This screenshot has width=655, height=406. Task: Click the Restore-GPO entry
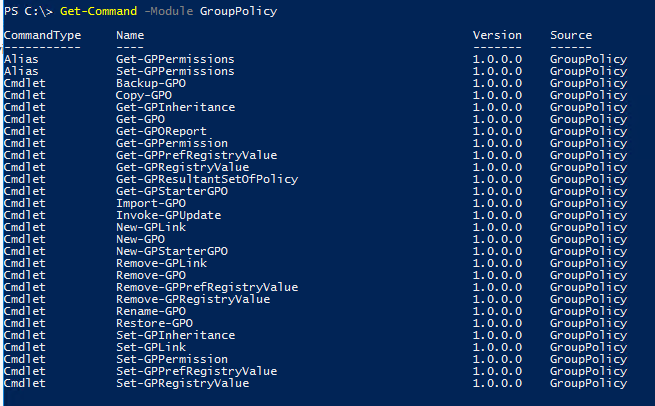154,323
